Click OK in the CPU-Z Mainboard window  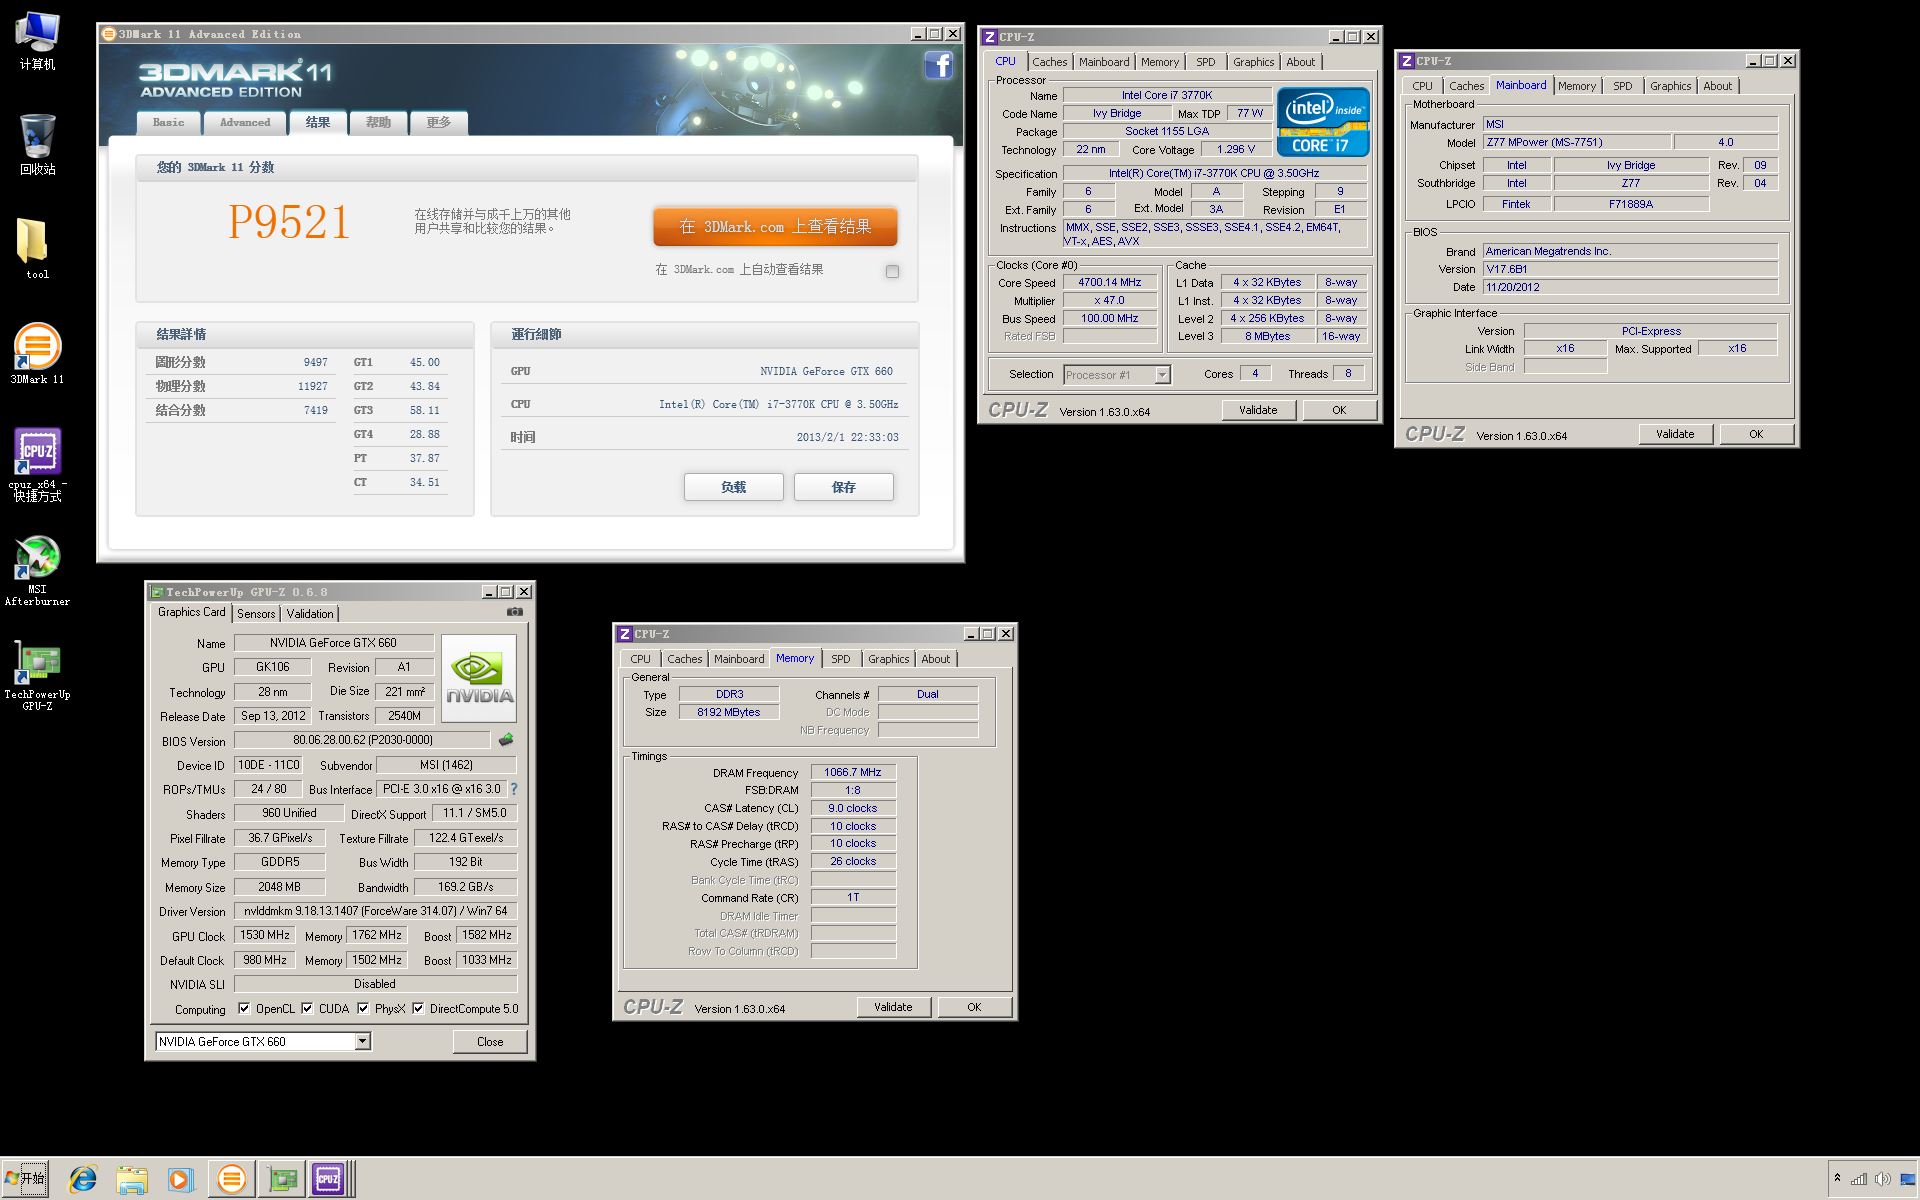[1756, 434]
